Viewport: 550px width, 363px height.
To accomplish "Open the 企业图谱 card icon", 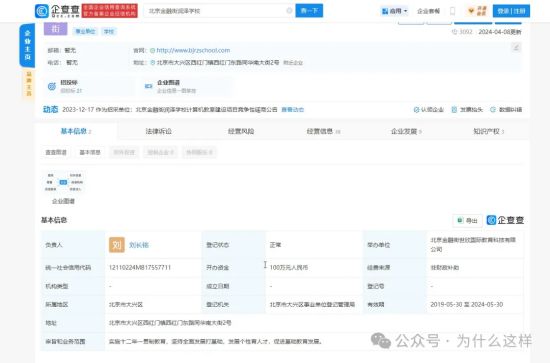I will pyautogui.click(x=149, y=86).
